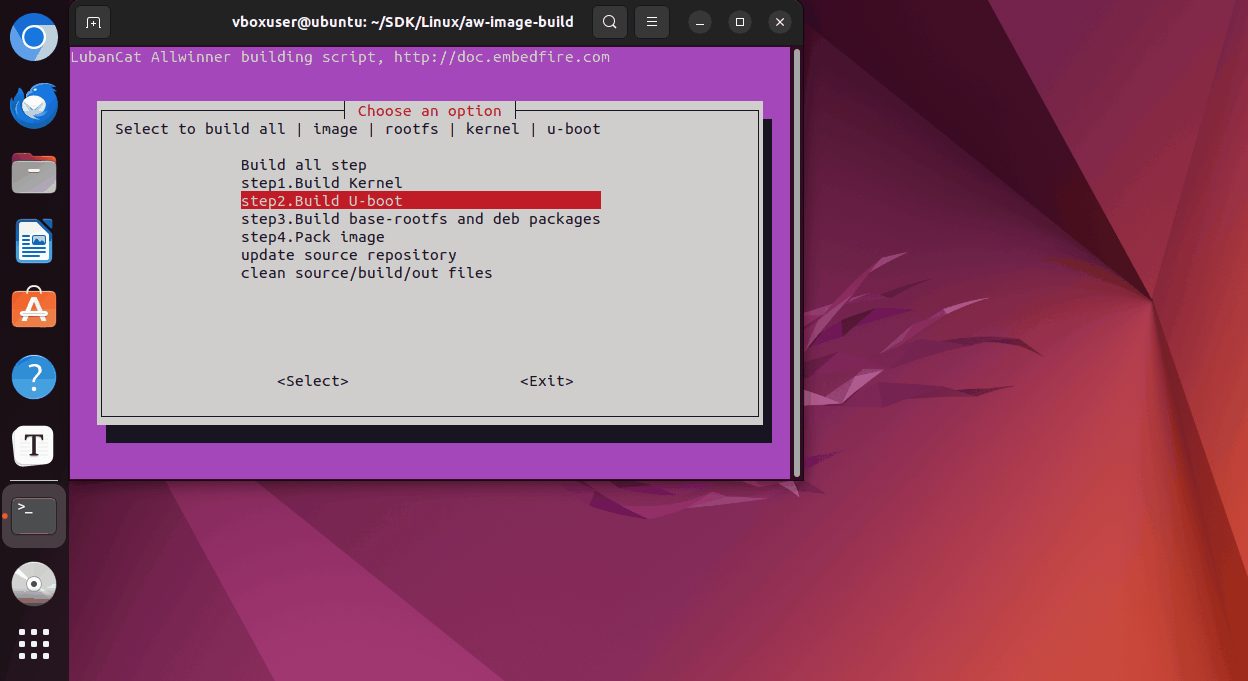Select 'step4.Pack image' option
1248x681 pixels.
tap(312, 237)
